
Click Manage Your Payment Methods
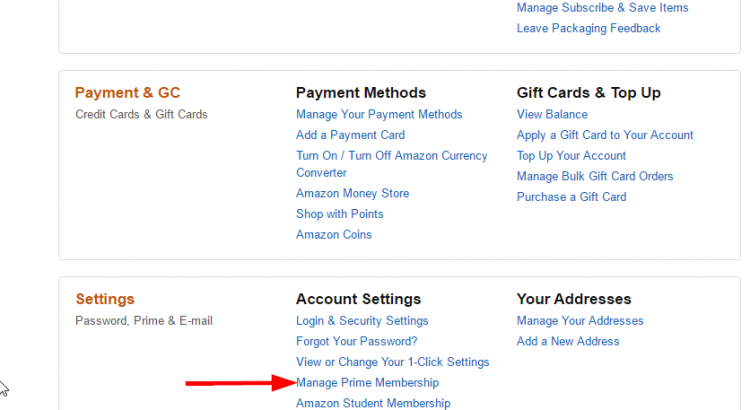379,115
